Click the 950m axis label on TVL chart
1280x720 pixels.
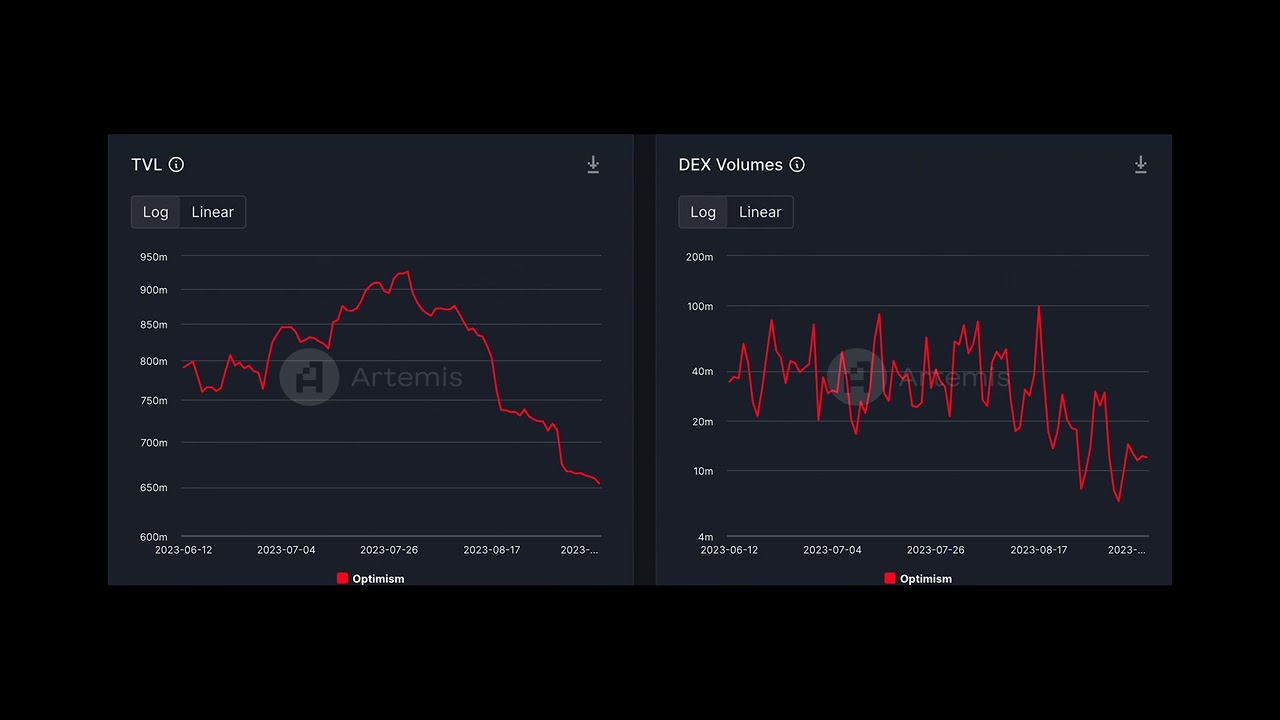[x=154, y=257]
